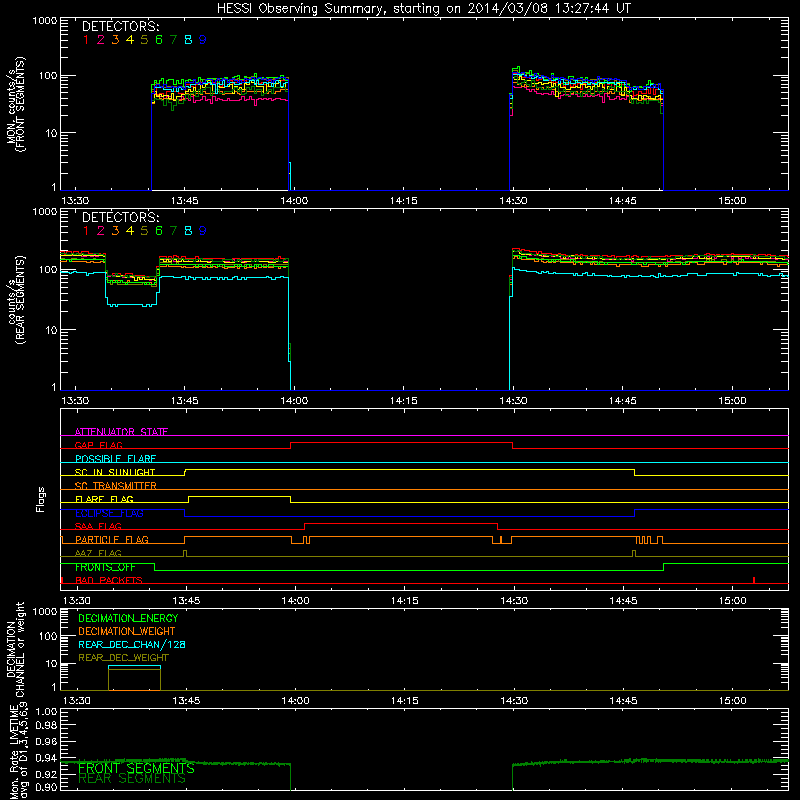Pick detector 6 legend in rear segments plot
Image resolution: width=800 pixels, height=800 pixels.
[159, 231]
